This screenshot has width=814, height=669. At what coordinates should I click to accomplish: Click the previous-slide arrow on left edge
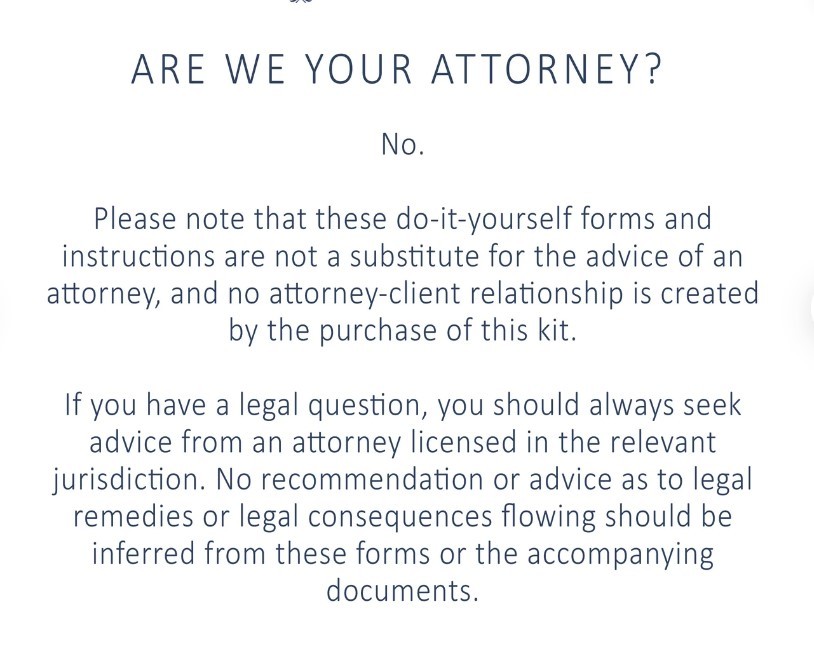(x=2, y=310)
